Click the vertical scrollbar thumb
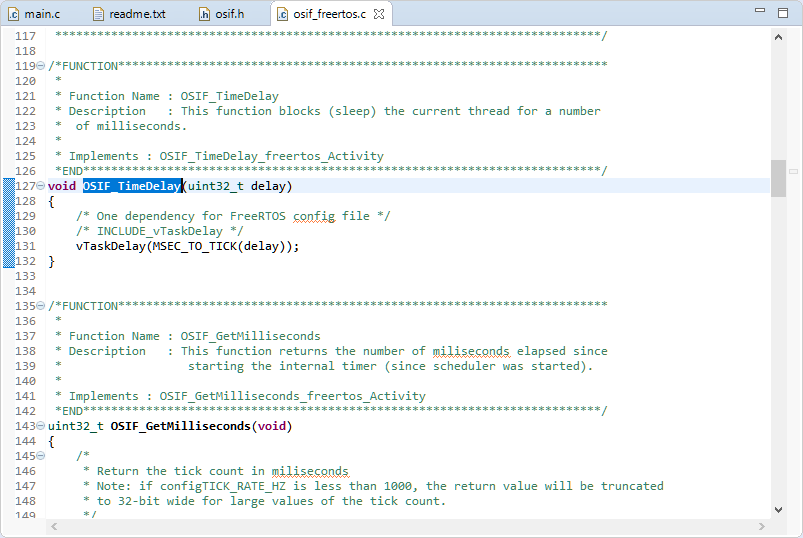Image resolution: width=803 pixels, height=538 pixels. pos(778,178)
